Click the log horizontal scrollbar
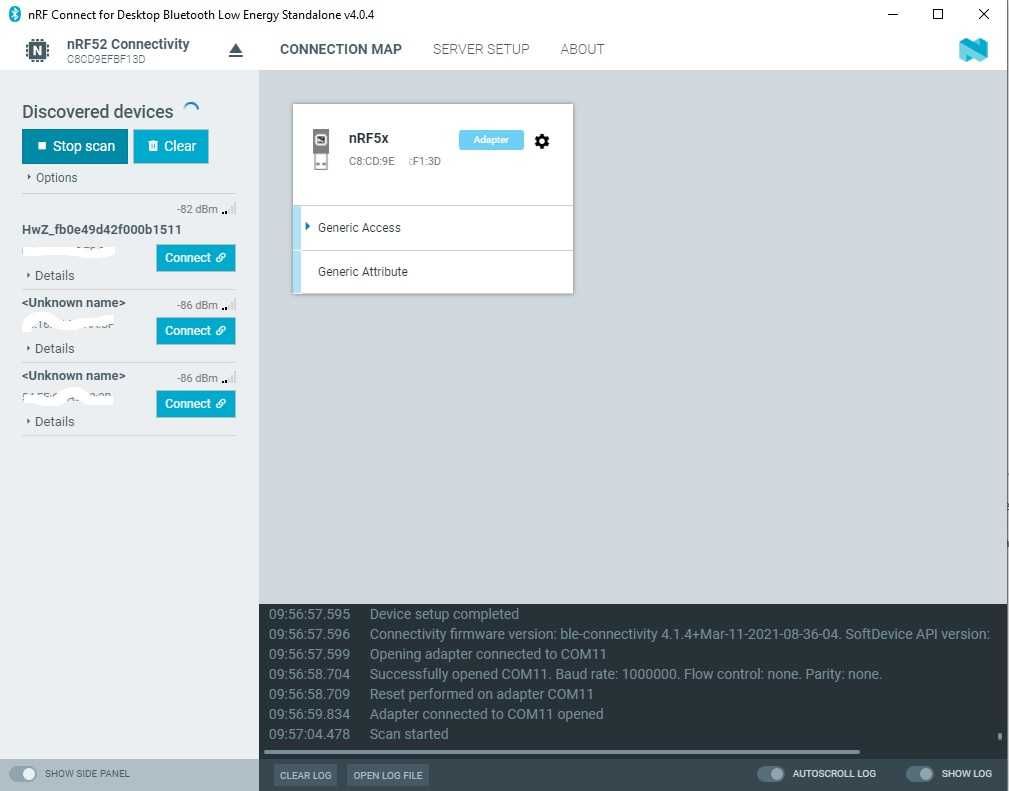1009x791 pixels. click(561, 751)
